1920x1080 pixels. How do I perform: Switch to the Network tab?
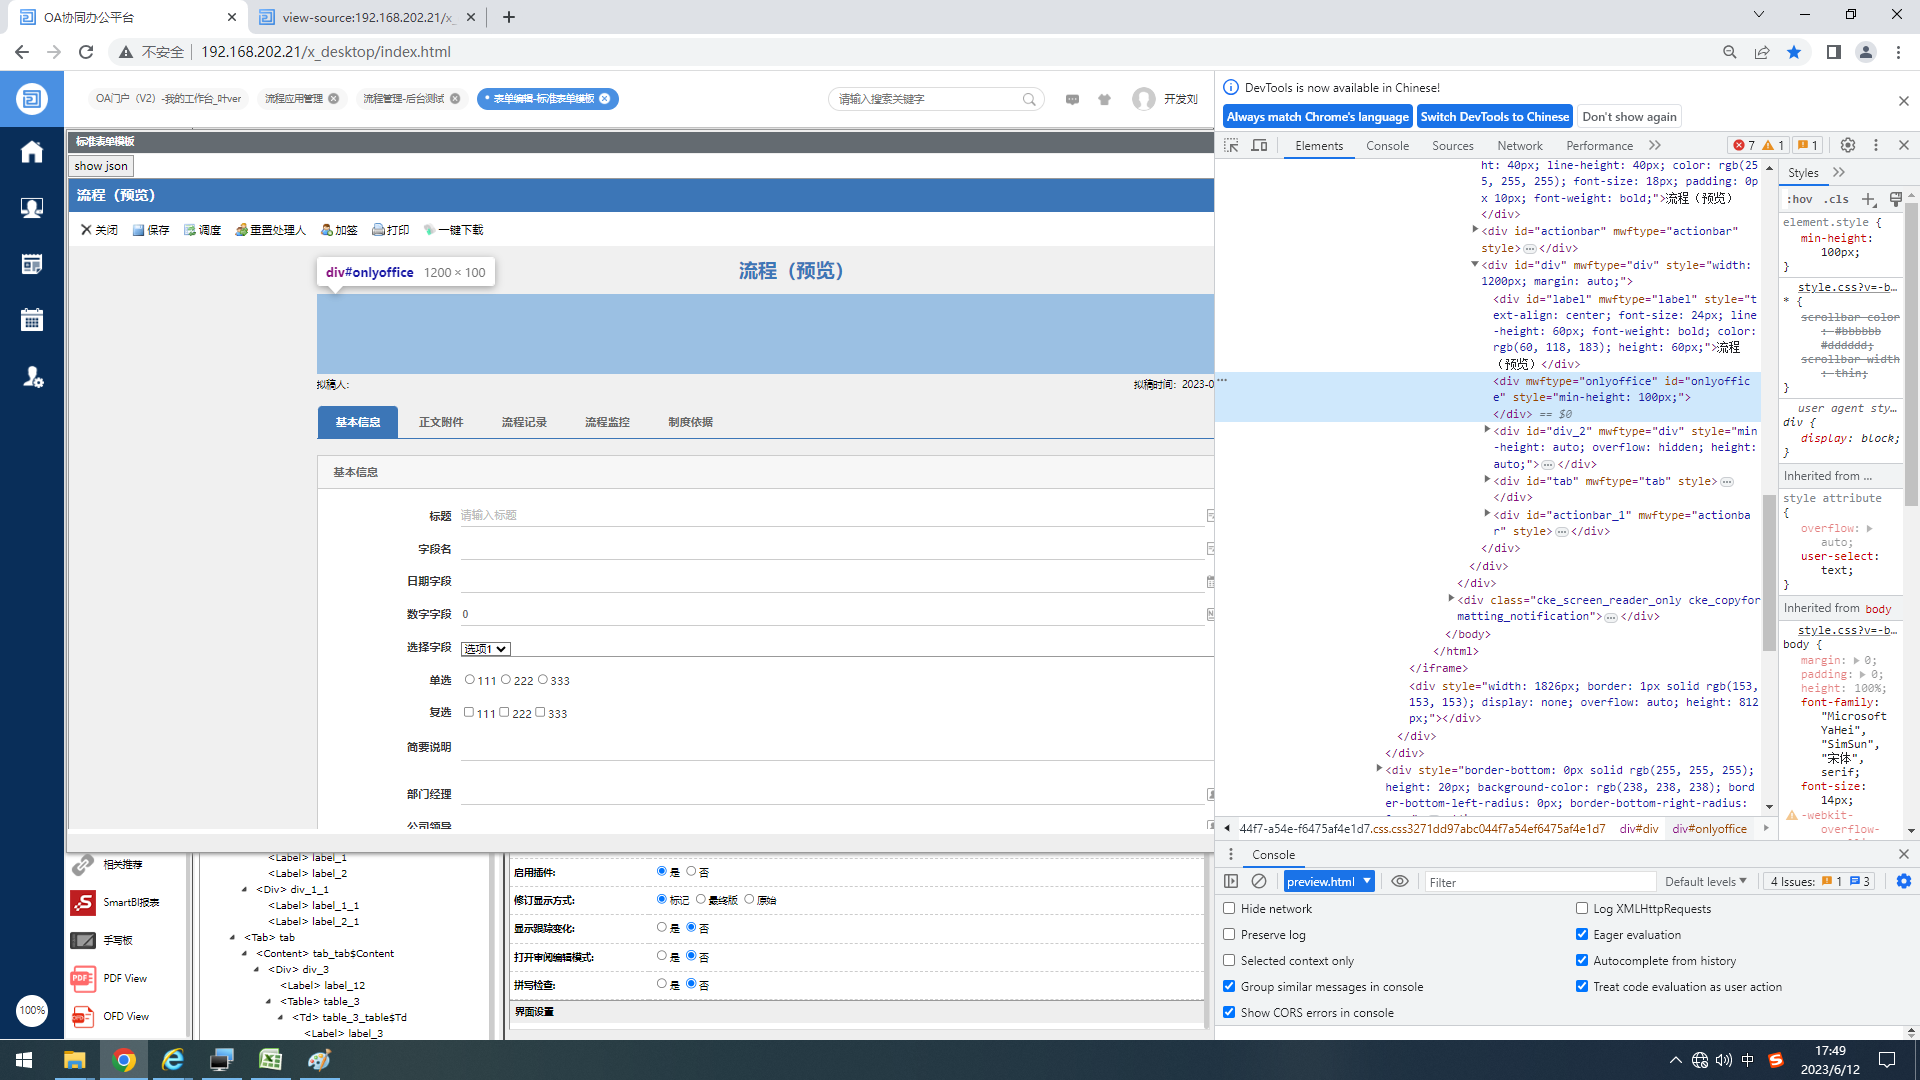click(1519, 145)
